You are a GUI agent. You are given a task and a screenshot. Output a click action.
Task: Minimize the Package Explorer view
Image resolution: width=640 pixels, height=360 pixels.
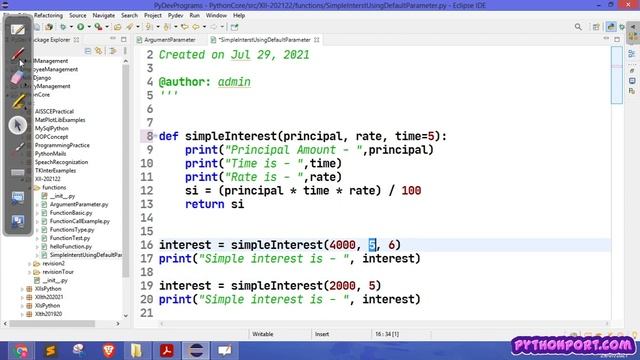(x=113, y=39)
